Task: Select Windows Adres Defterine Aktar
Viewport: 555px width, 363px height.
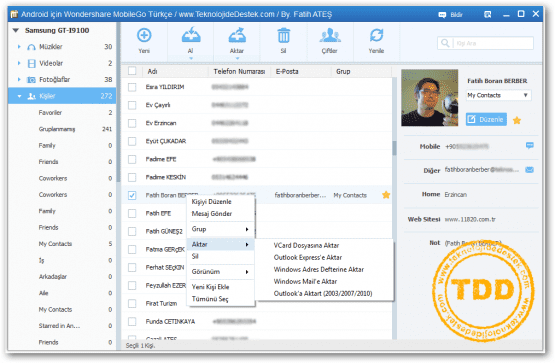Action: [x=324, y=270]
